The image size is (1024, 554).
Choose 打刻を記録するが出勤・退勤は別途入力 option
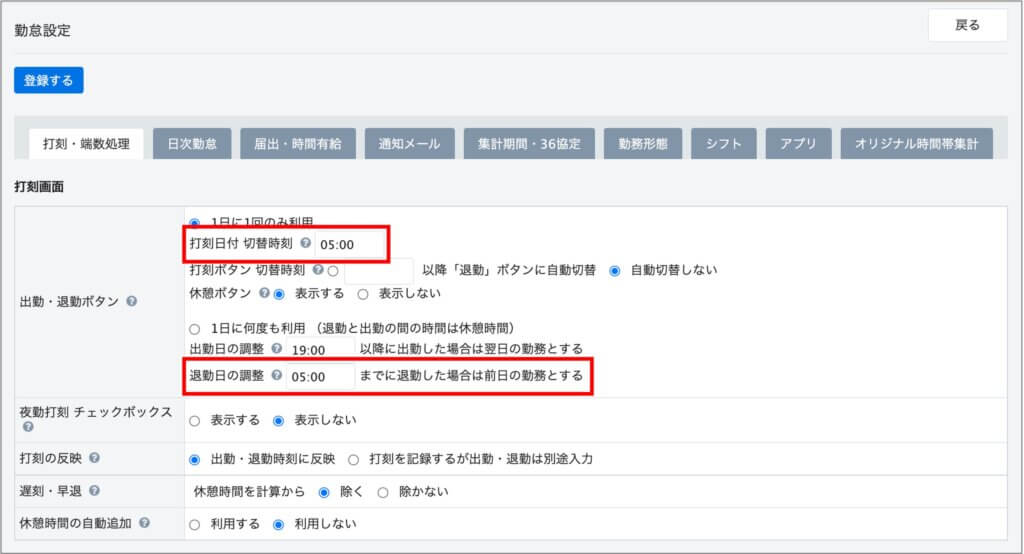353,459
